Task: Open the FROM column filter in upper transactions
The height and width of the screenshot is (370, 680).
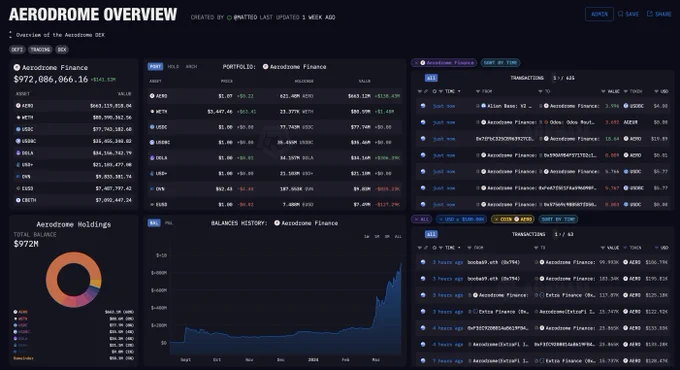Action: tap(478, 92)
